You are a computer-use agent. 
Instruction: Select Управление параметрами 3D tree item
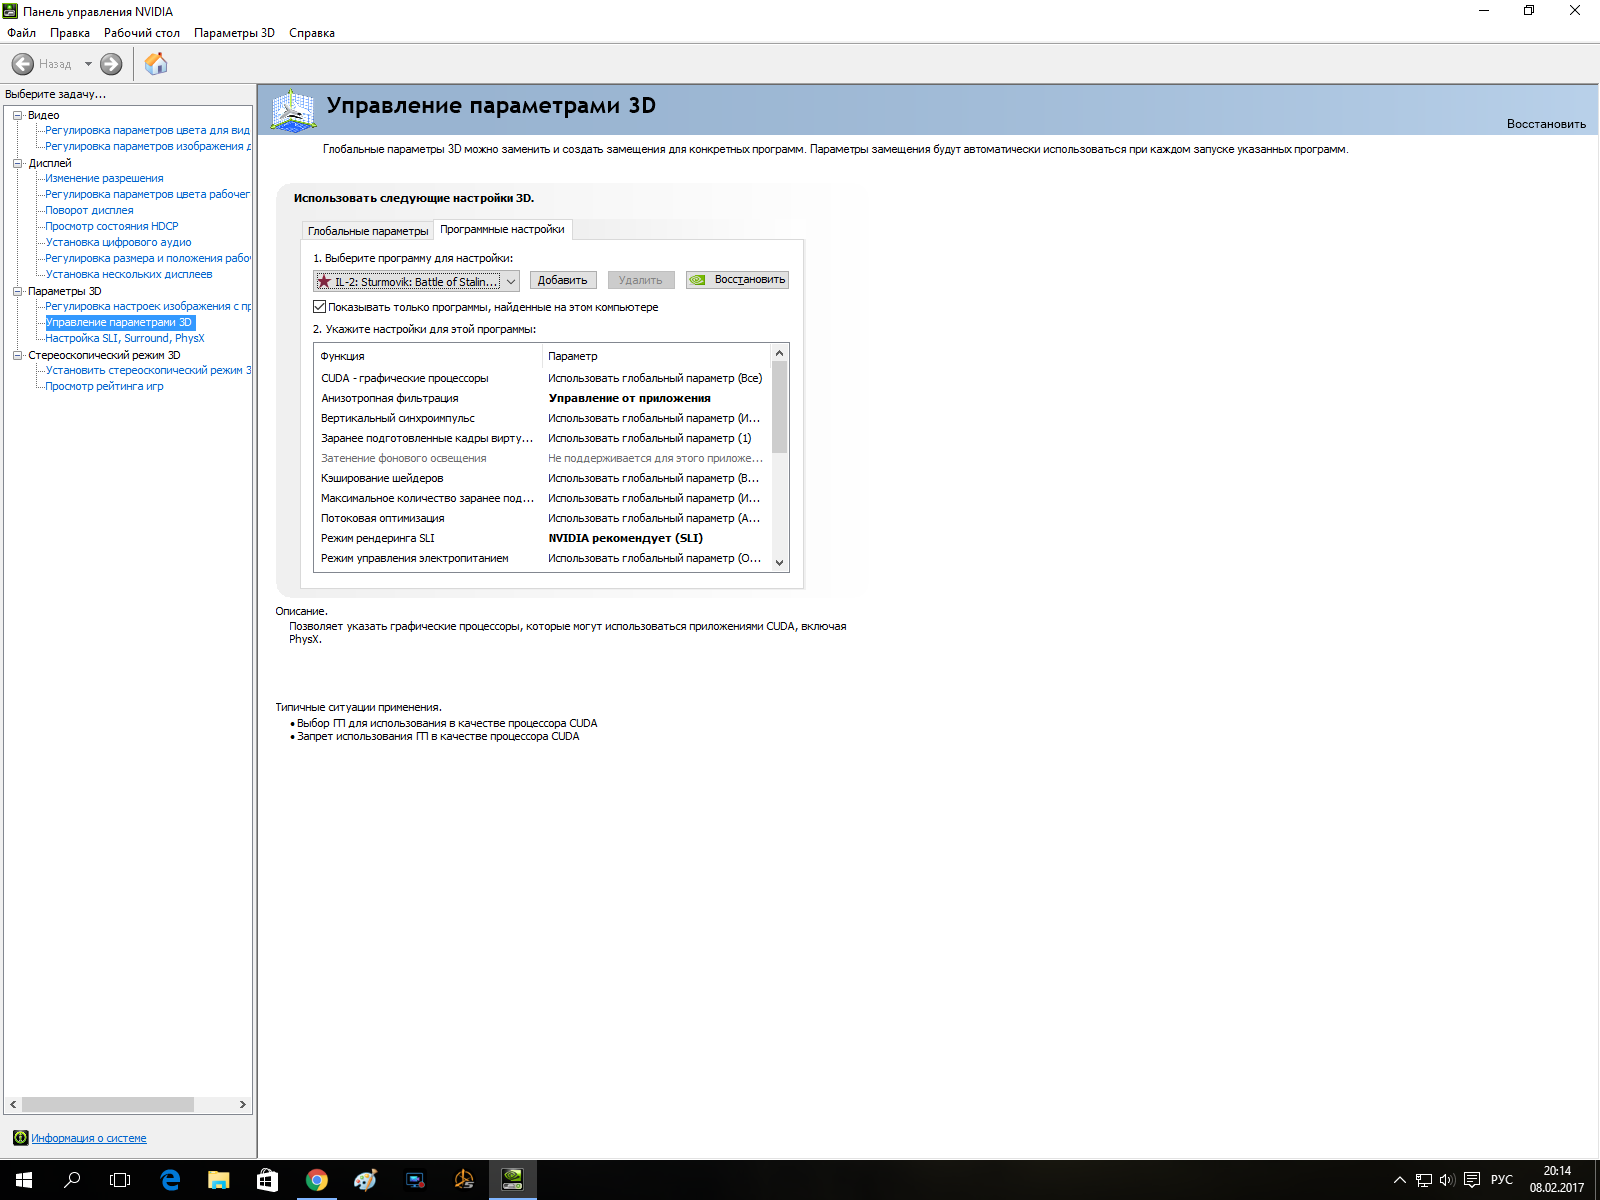[120, 322]
